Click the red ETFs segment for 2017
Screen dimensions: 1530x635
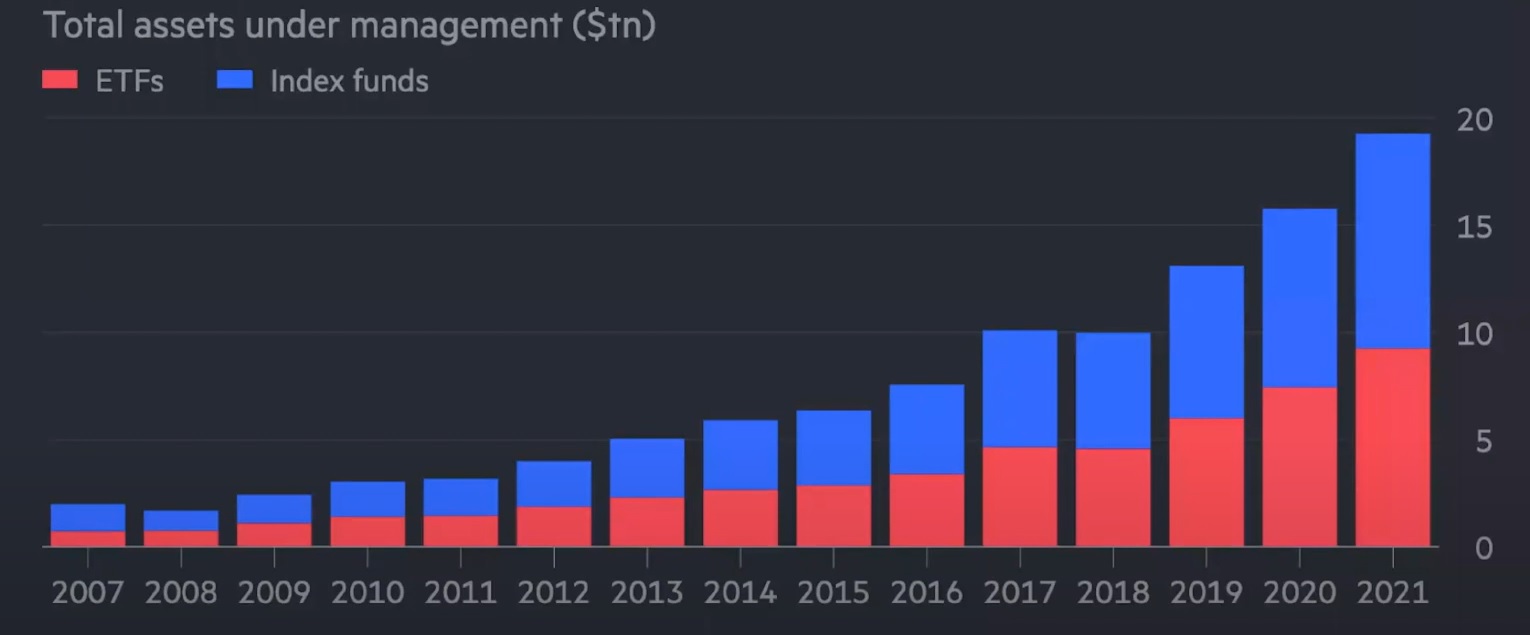pyautogui.click(x=1020, y=497)
